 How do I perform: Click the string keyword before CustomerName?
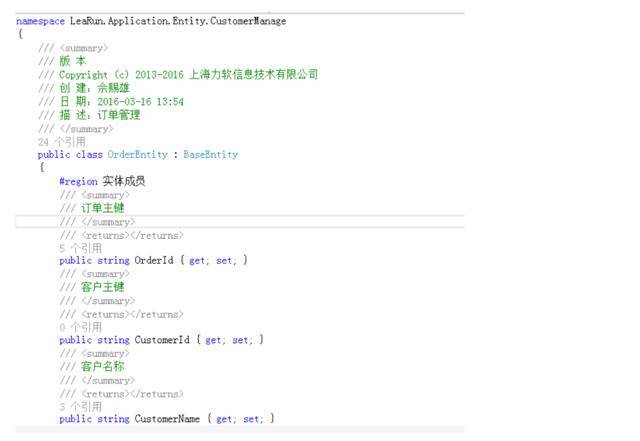click(x=113, y=419)
